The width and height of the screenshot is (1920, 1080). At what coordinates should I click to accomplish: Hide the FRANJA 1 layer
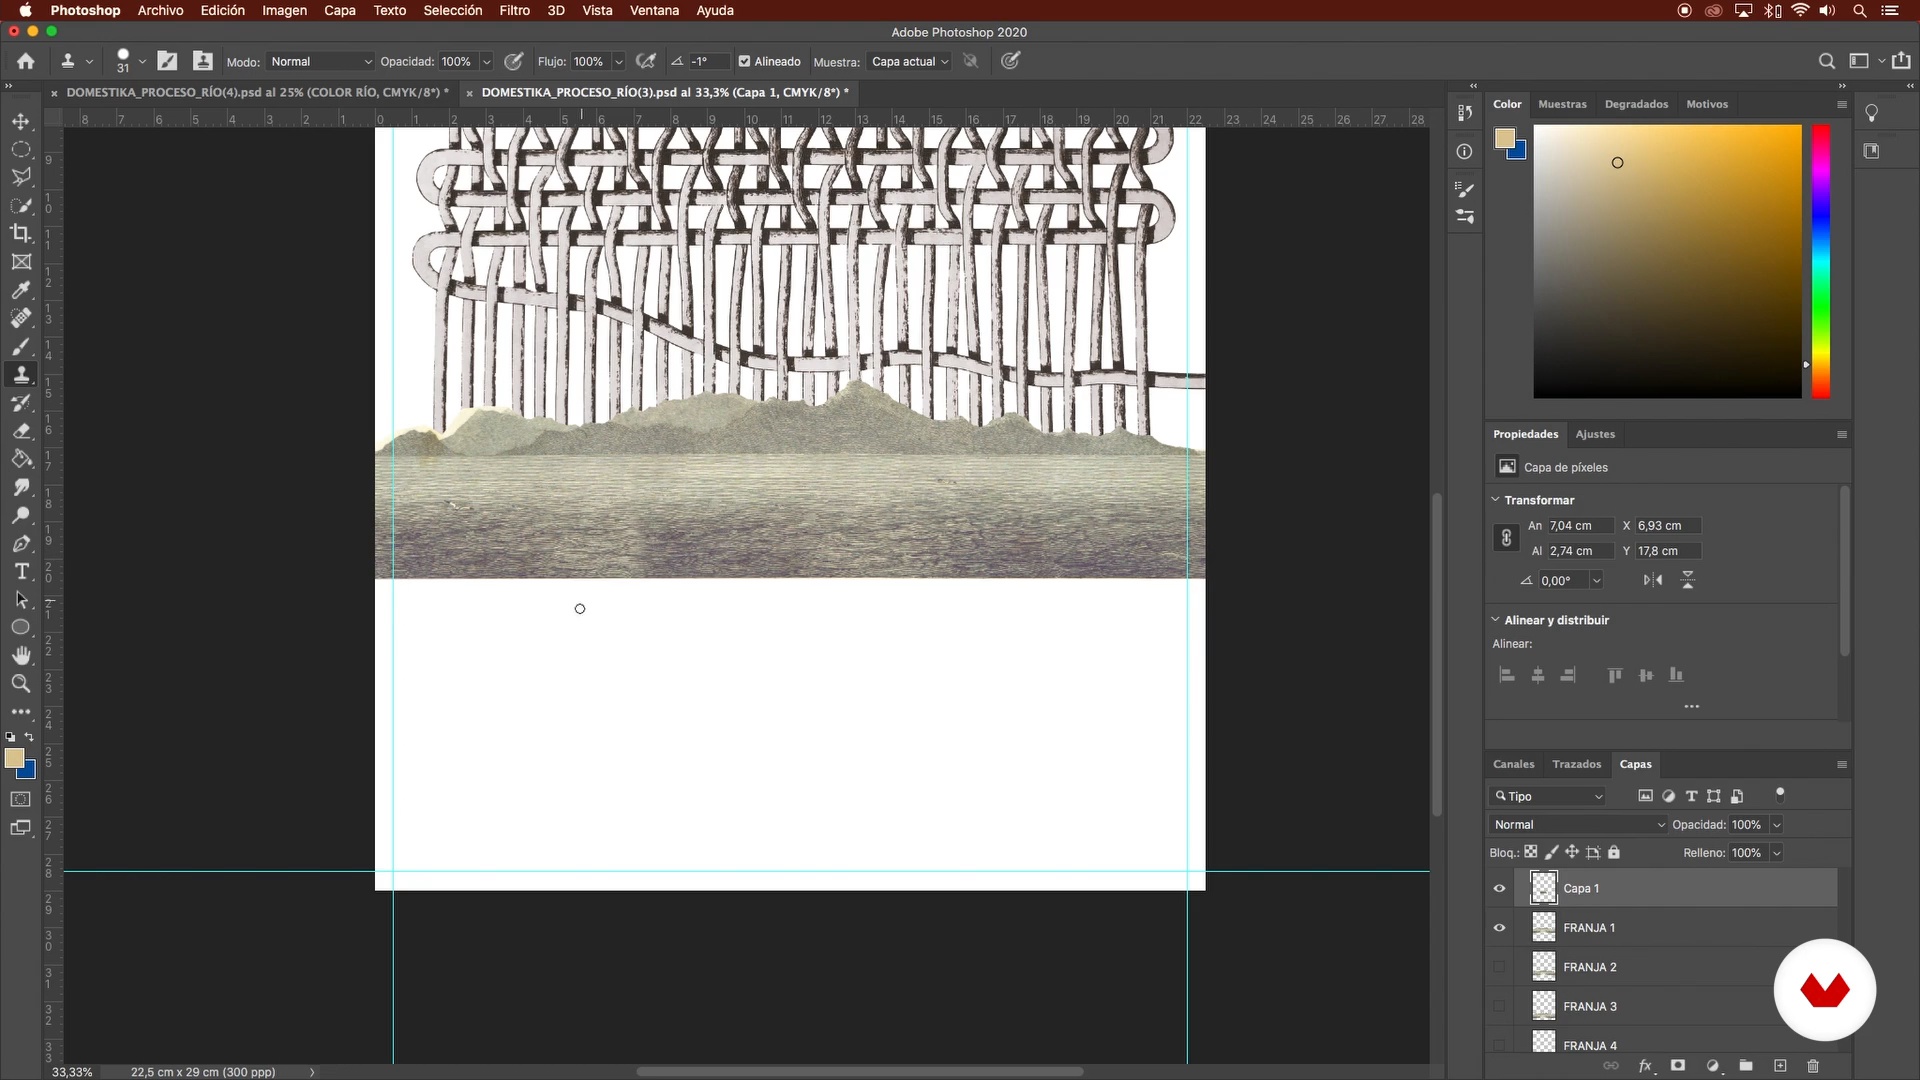(x=1499, y=928)
